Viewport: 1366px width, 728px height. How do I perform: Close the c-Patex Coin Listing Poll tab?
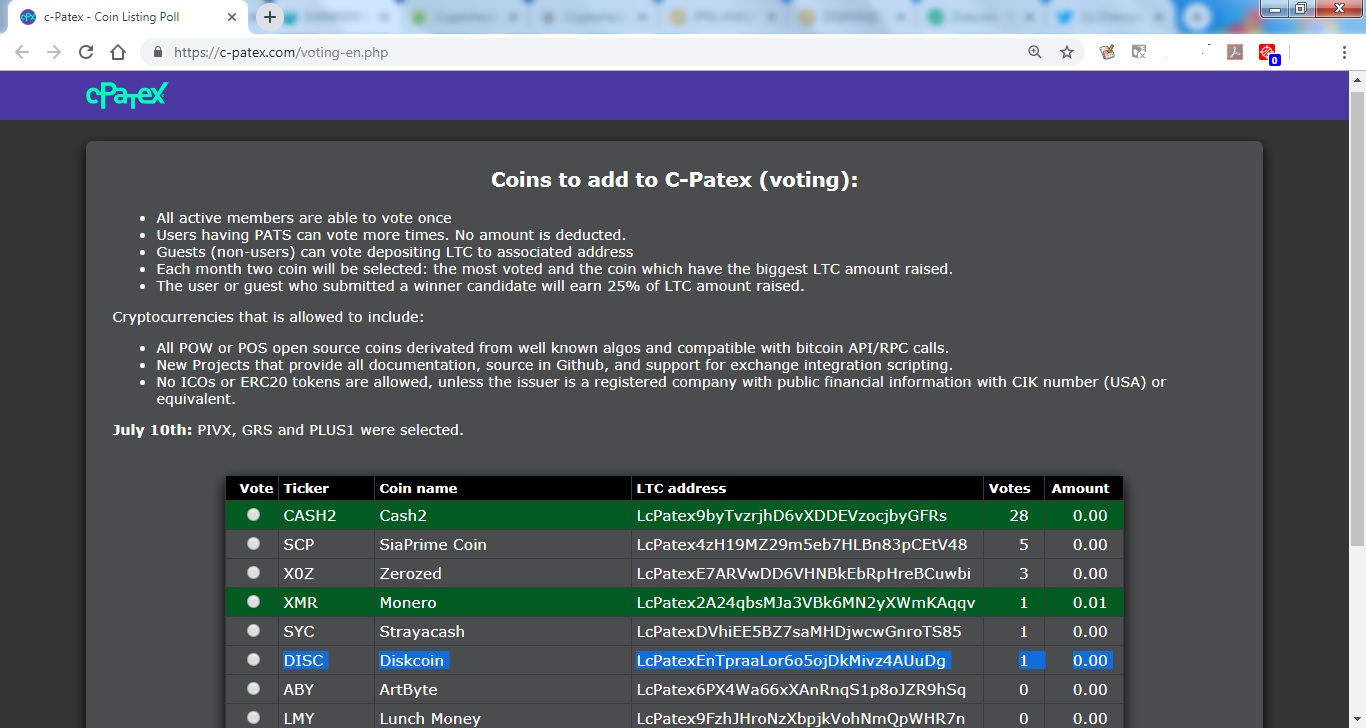[x=232, y=17]
